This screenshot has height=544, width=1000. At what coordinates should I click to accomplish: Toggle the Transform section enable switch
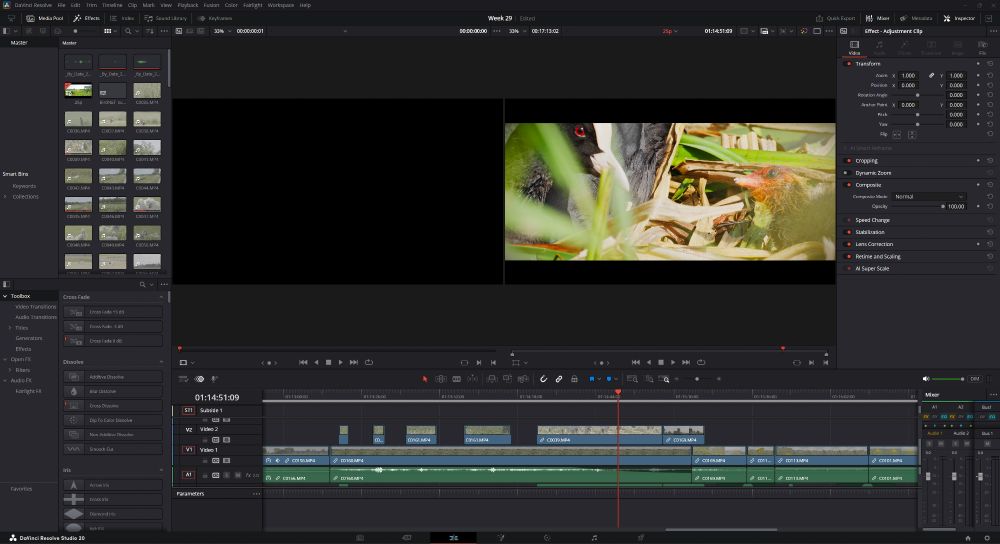coord(848,64)
